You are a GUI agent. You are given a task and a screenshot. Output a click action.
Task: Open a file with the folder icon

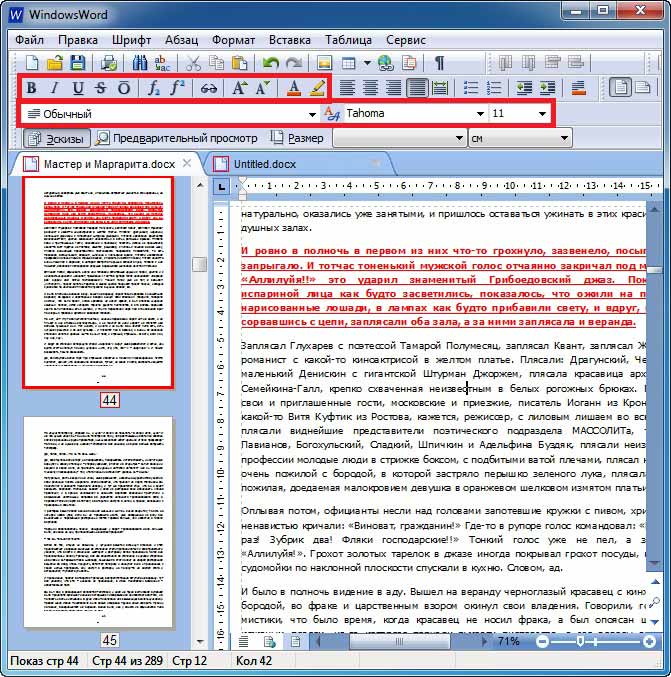tap(55, 63)
